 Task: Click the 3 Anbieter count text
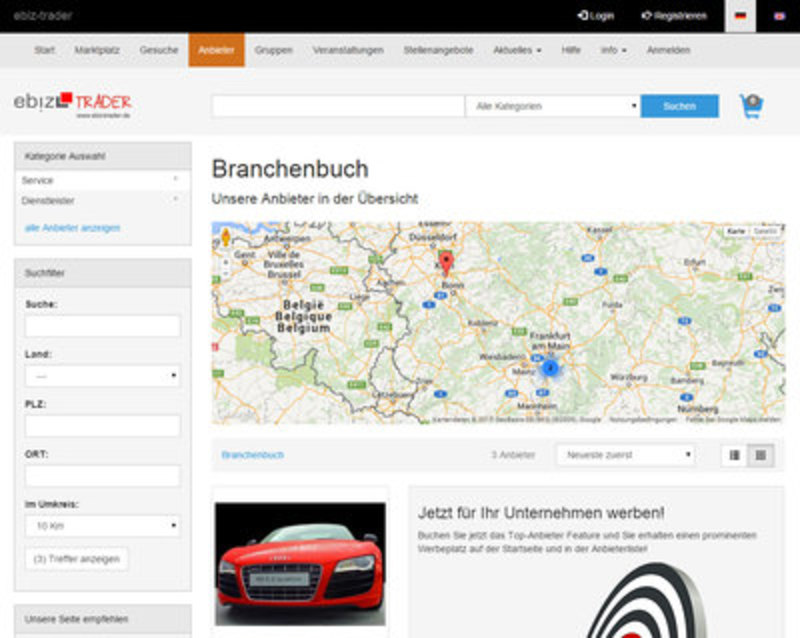[x=513, y=455]
